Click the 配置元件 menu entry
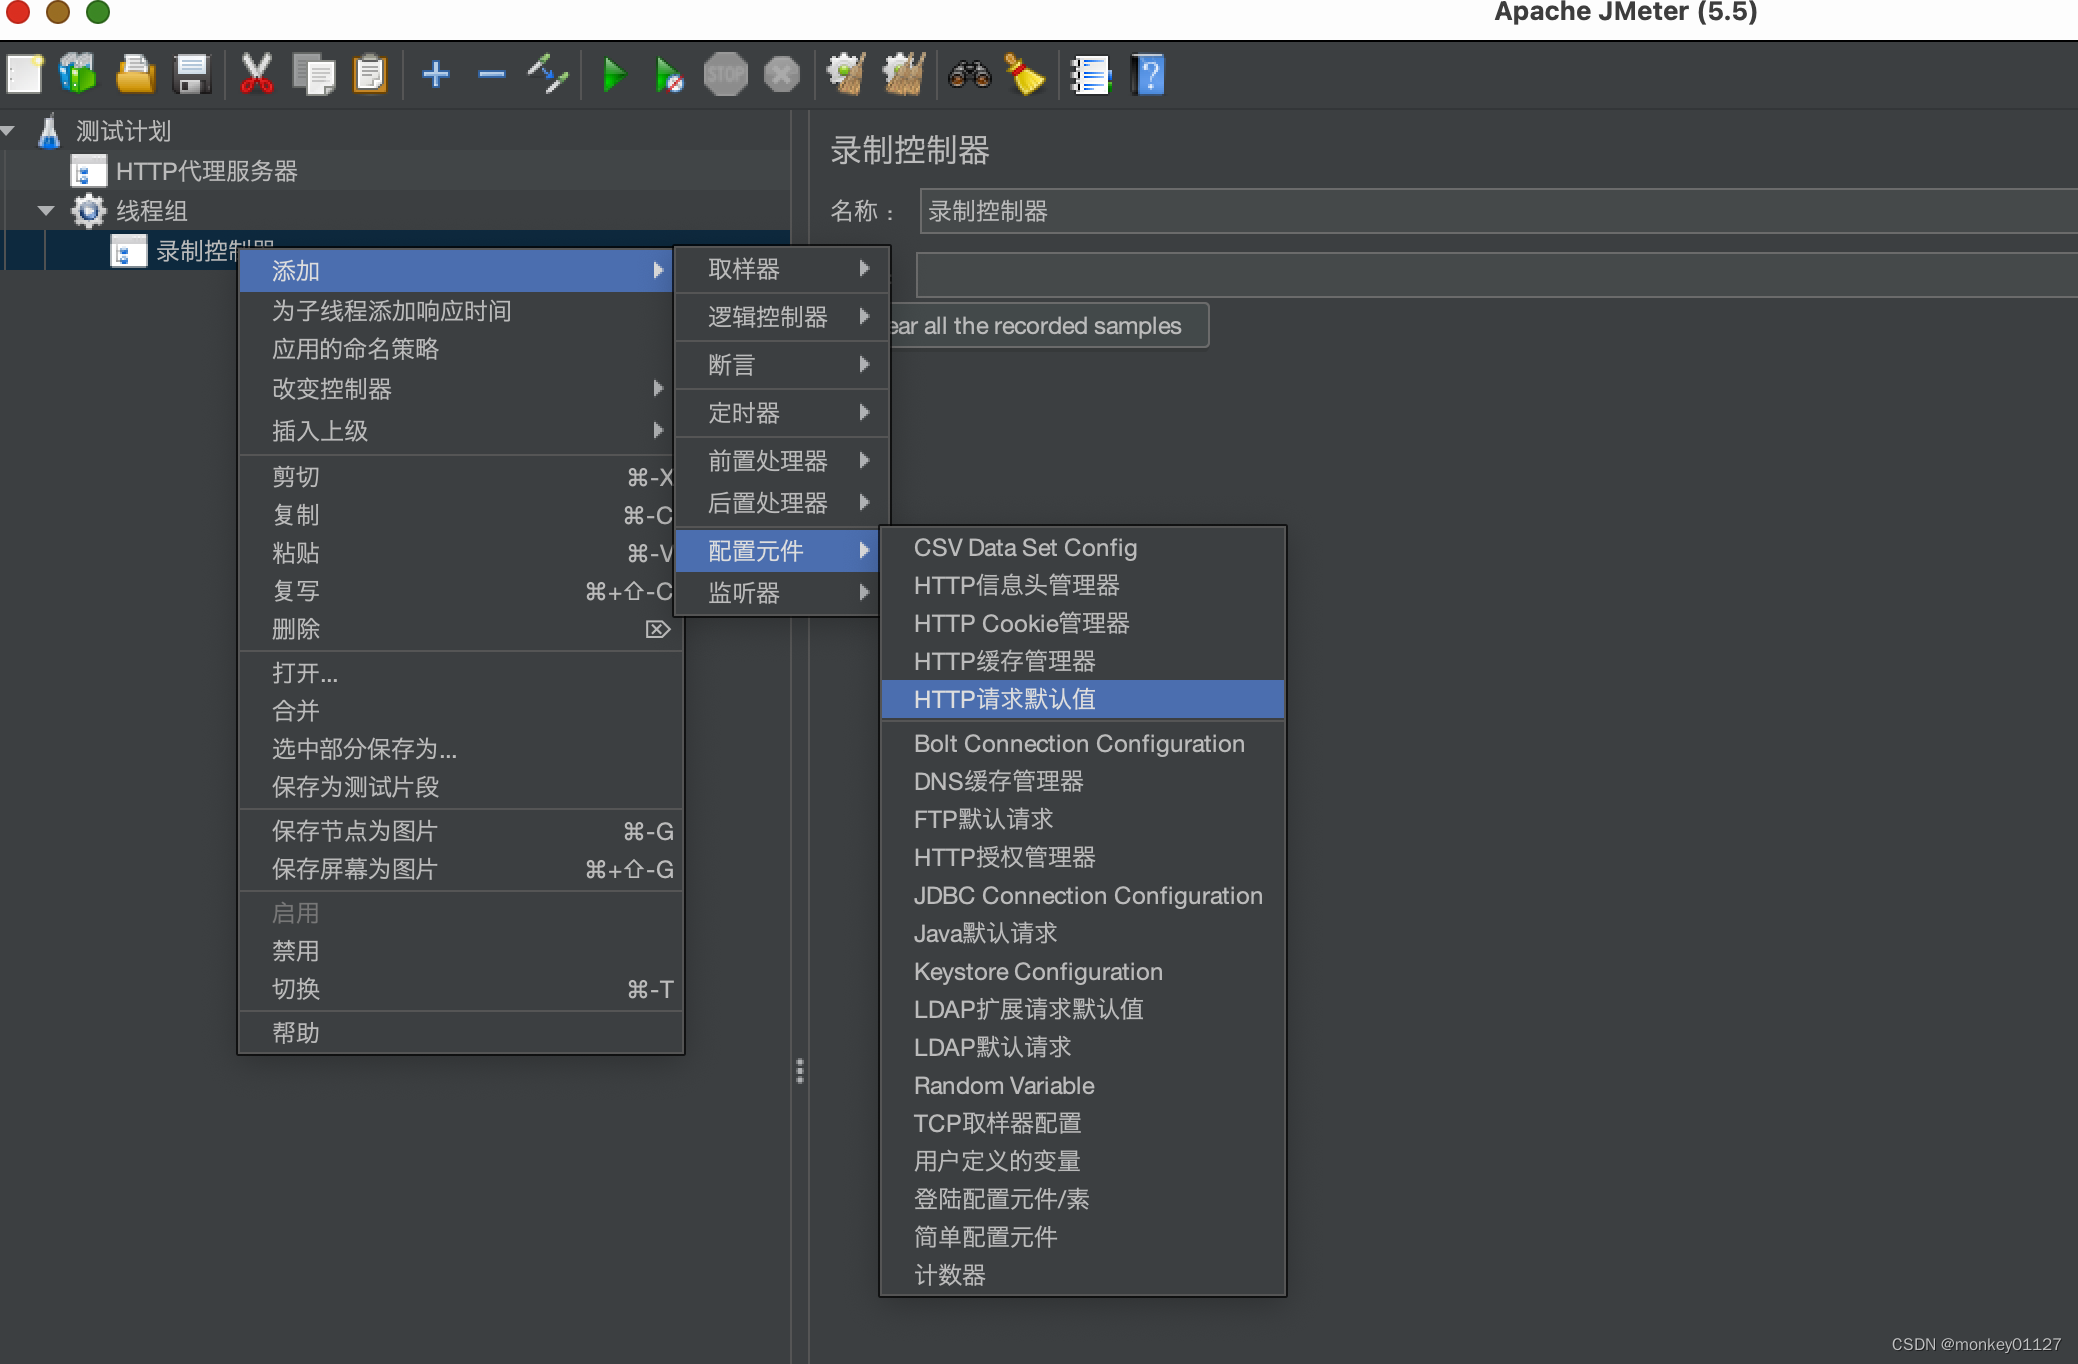The height and width of the screenshot is (1364, 2078). 777,551
